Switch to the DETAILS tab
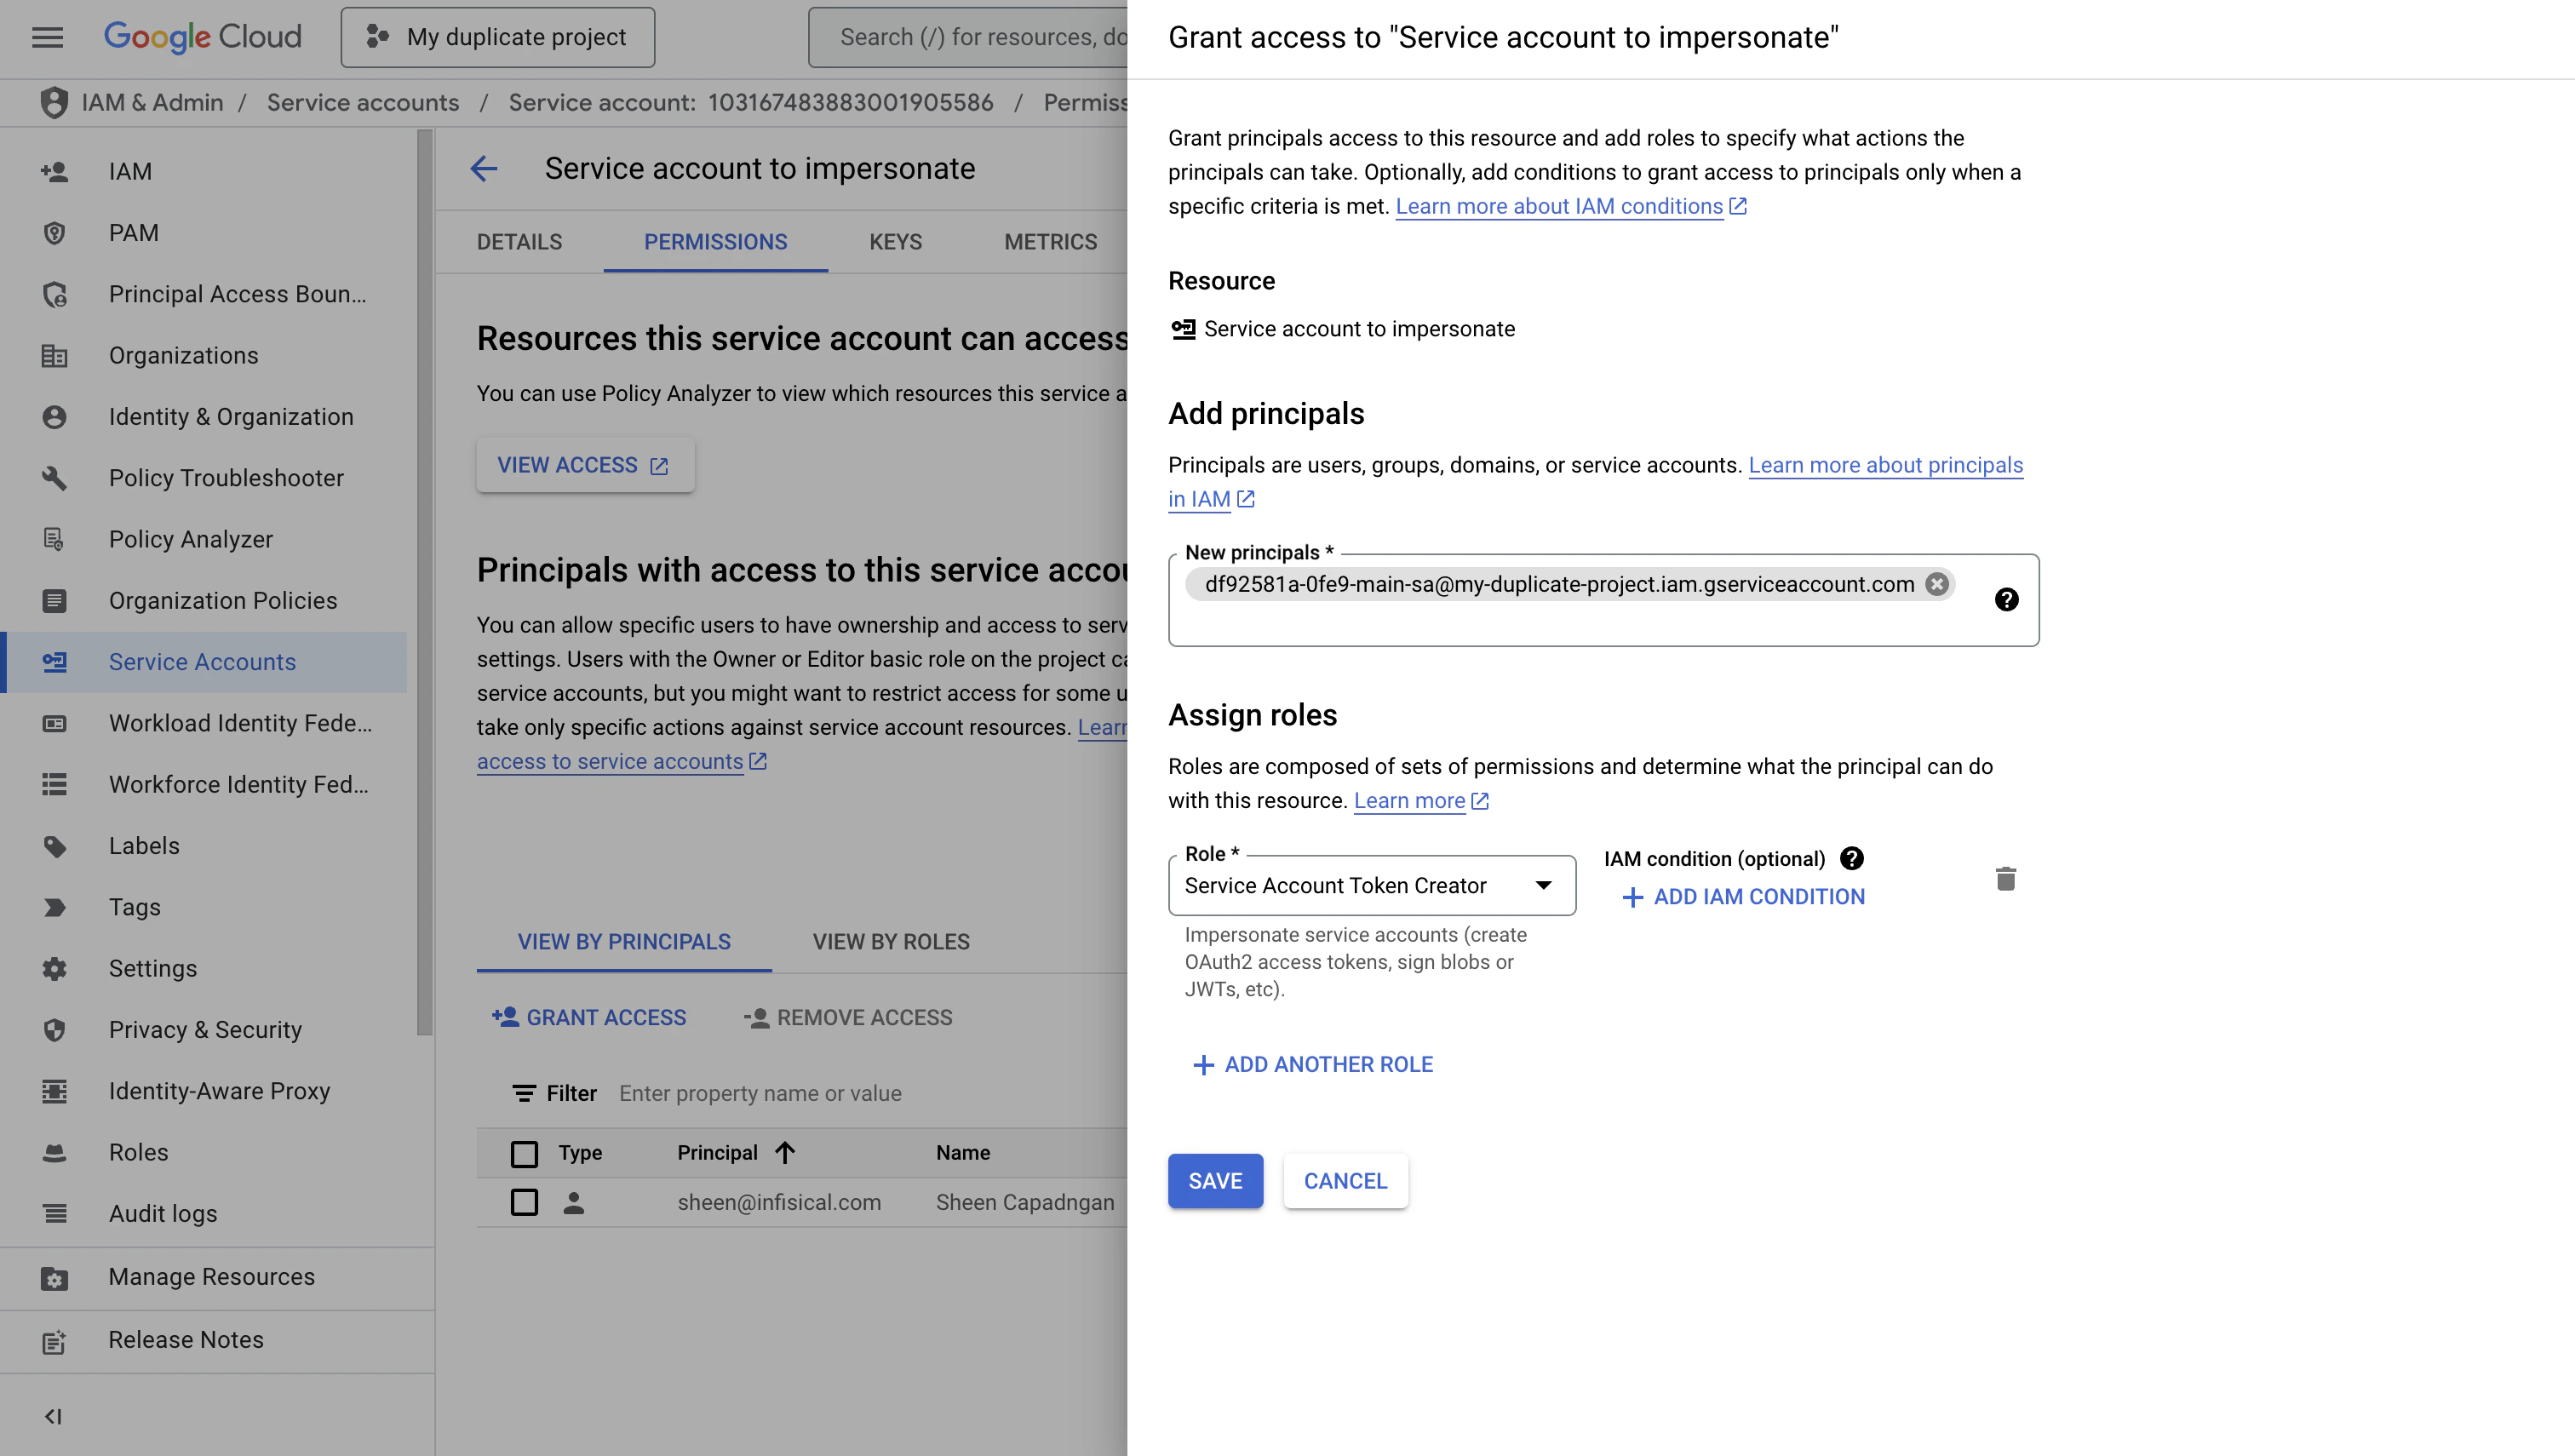2575x1456 pixels. pyautogui.click(x=519, y=242)
